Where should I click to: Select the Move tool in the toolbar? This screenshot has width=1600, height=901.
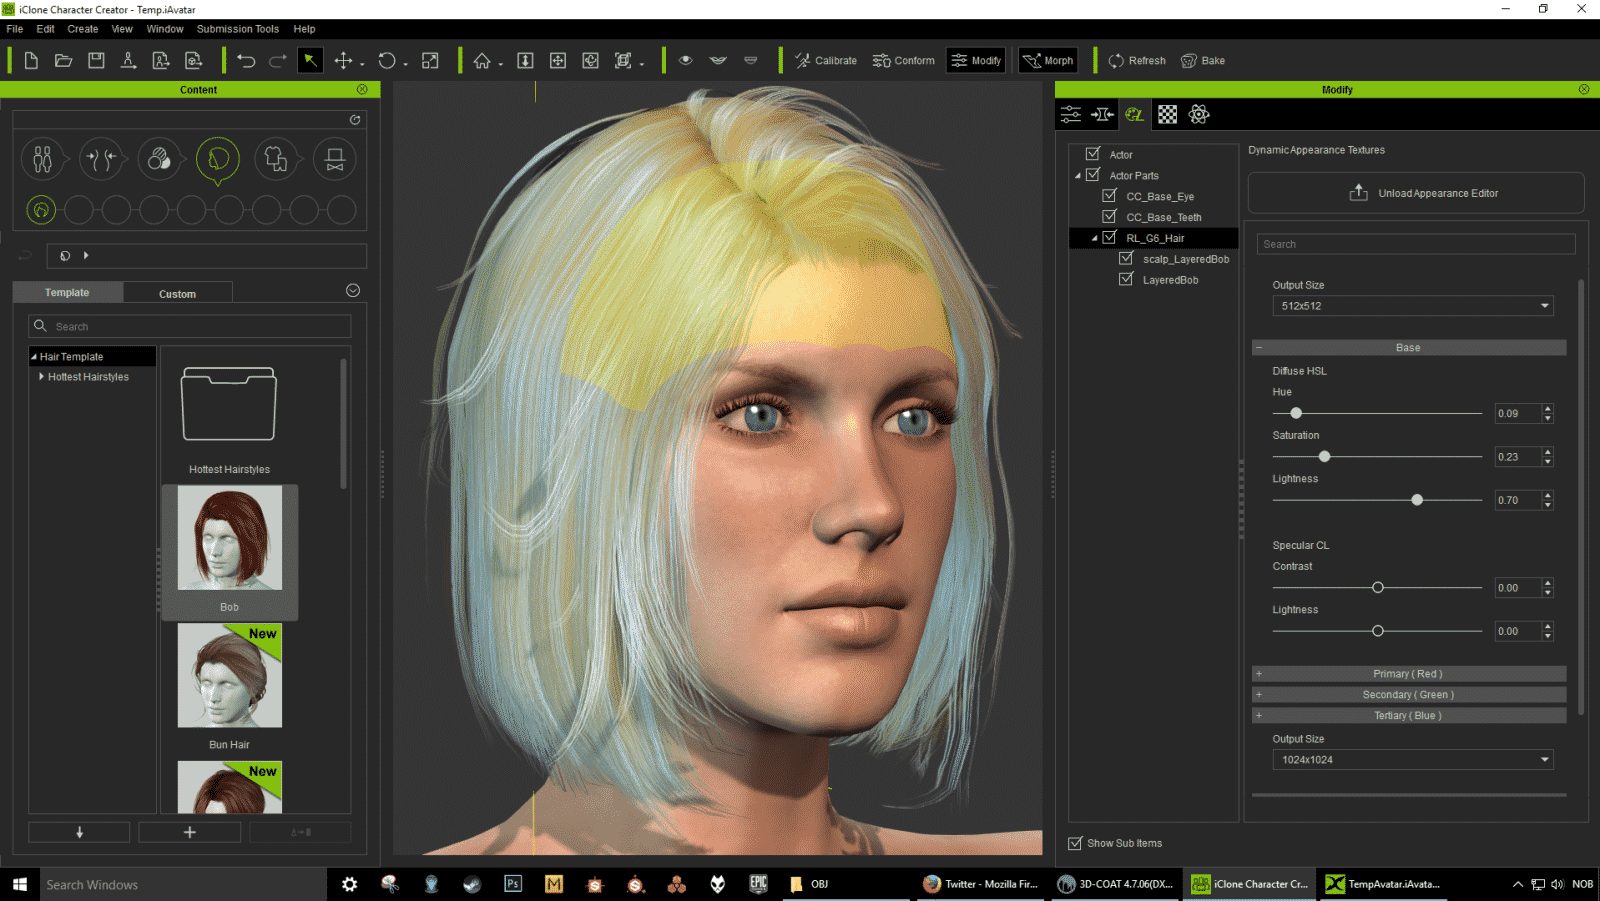point(345,60)
